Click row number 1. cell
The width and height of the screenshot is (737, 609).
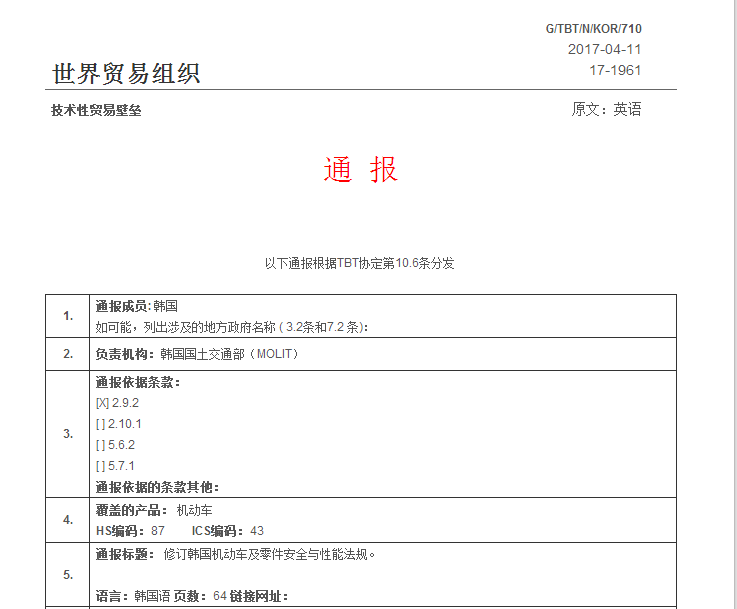coord(68,316)
